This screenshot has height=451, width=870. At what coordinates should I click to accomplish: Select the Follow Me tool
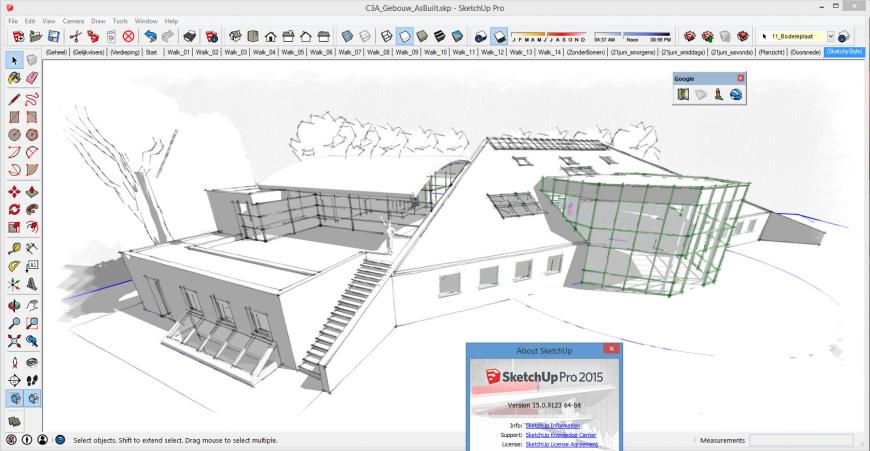(32, 210)
